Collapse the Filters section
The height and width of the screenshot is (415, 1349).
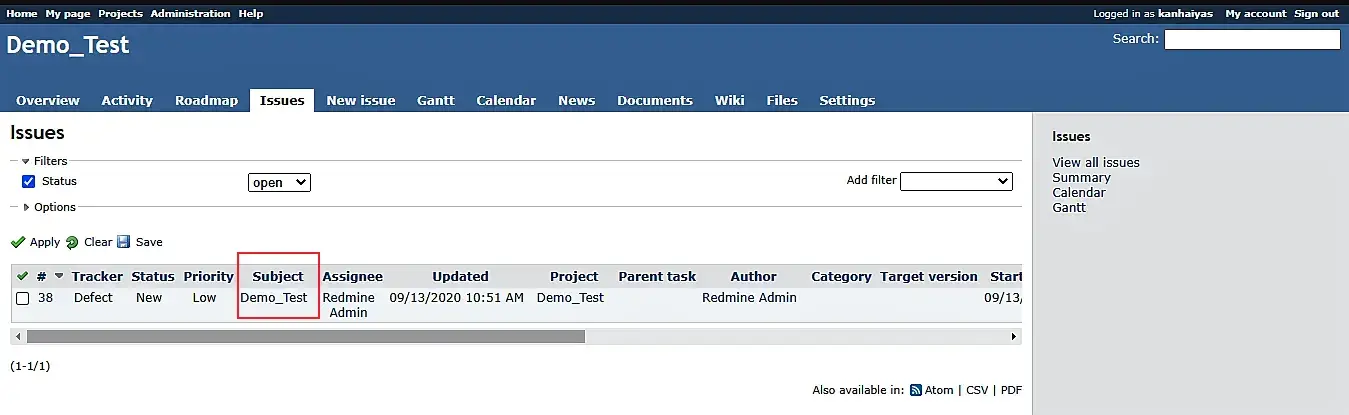26,161
